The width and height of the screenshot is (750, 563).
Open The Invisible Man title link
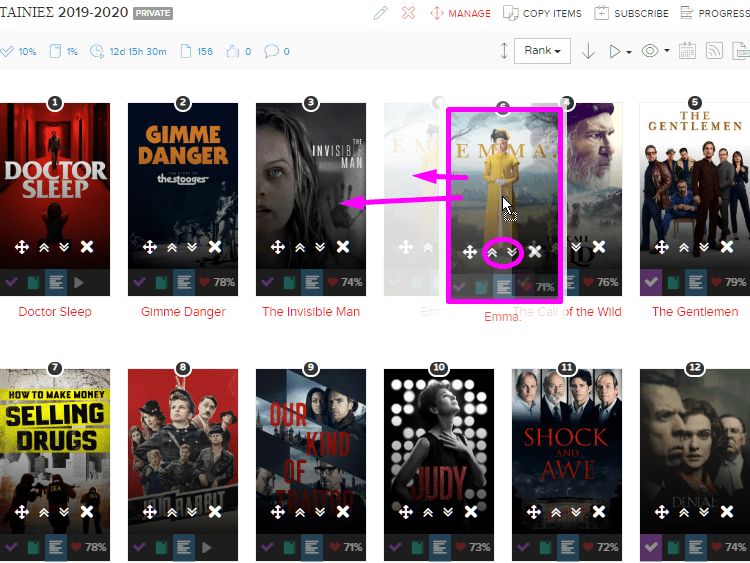[x=311, y=311]
